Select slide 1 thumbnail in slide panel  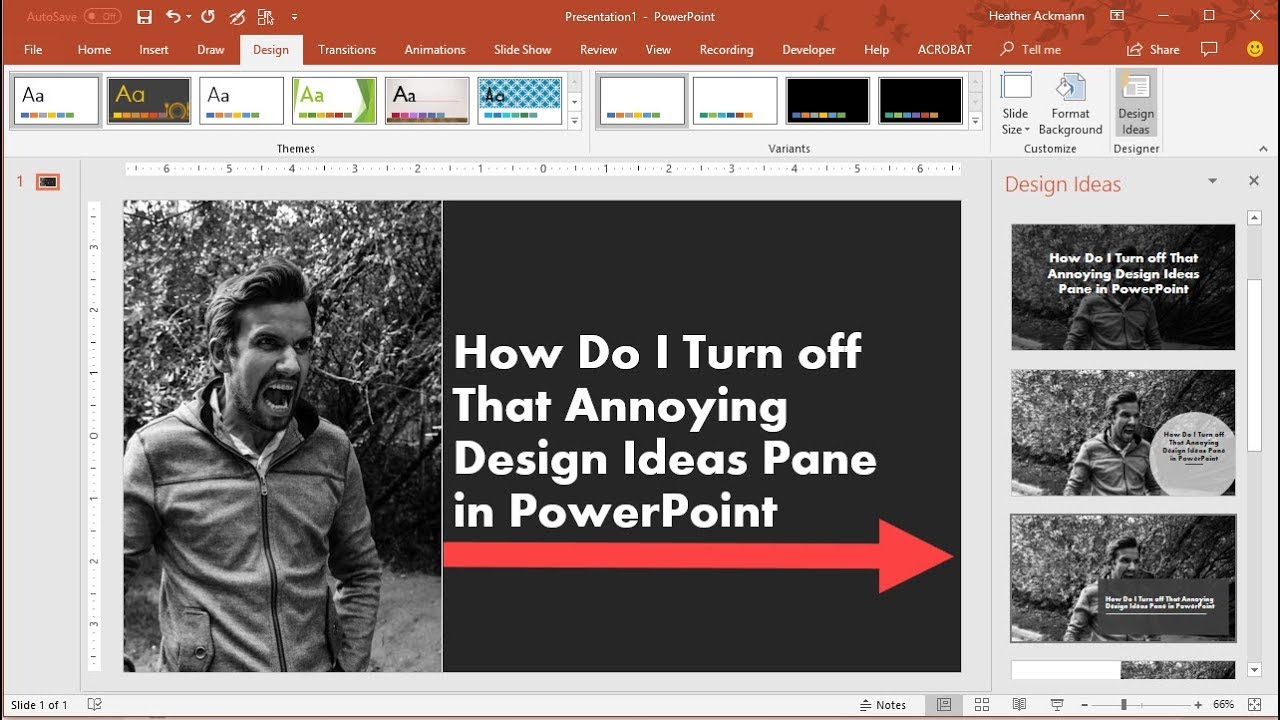[x=48, y=182]
